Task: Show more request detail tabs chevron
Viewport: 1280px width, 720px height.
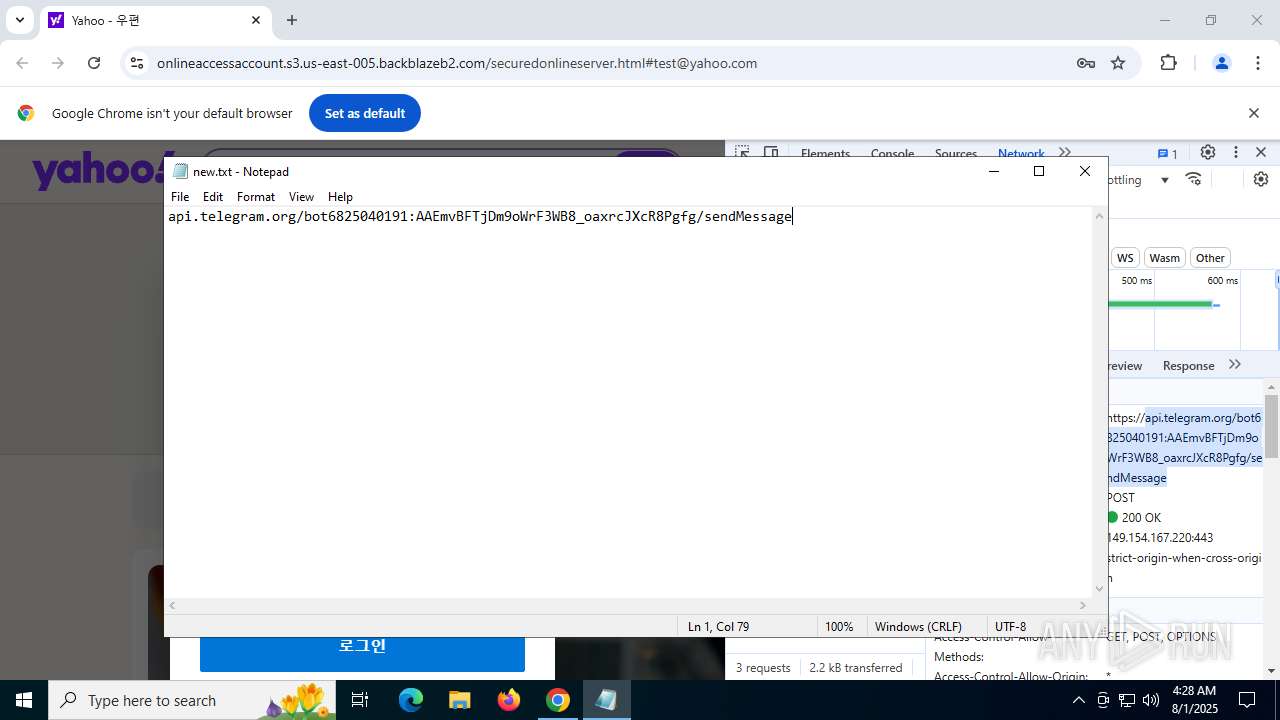Action: click(x=1235, y=365)
